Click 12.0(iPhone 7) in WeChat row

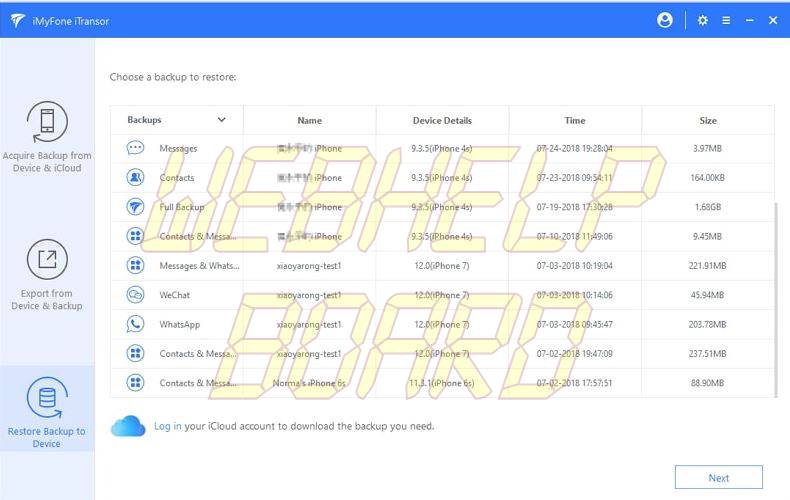[441, 295]
